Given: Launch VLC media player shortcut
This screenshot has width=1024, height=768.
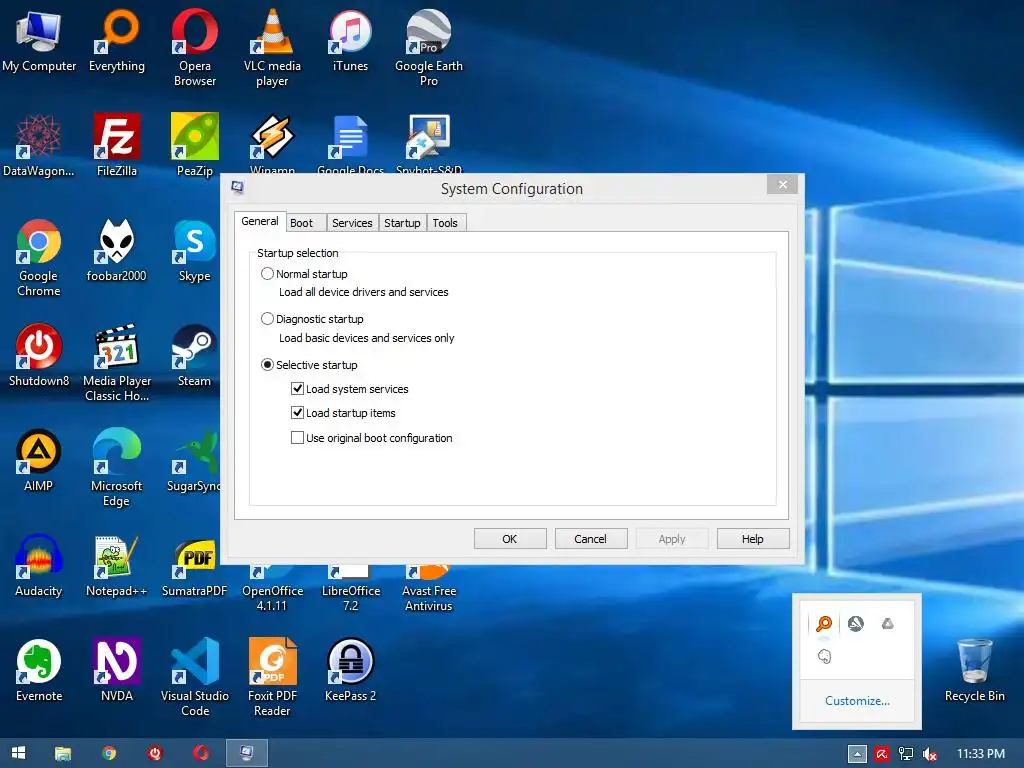Looking at the screenshot, I should click(x=272, y=47).
